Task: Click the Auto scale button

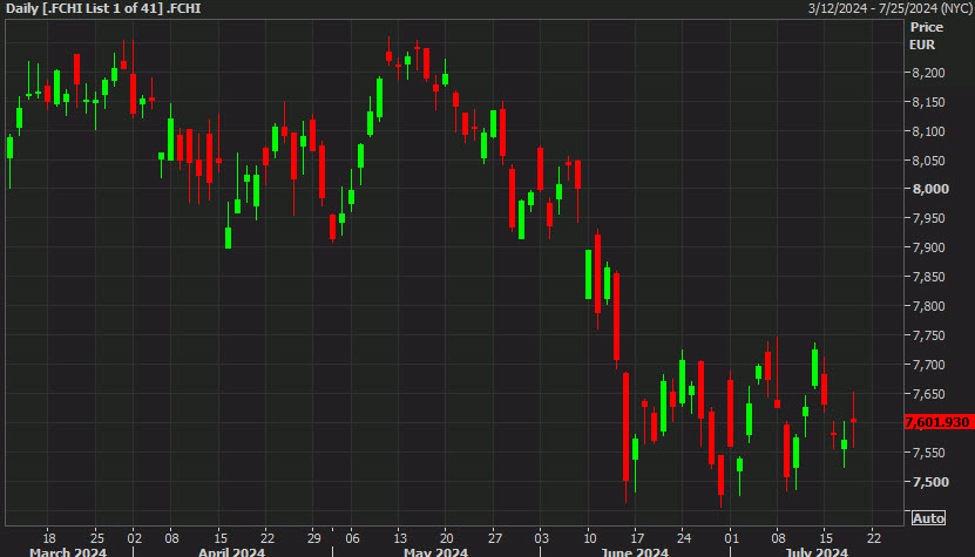Action: pyautogui.click(x=929, y=518)
